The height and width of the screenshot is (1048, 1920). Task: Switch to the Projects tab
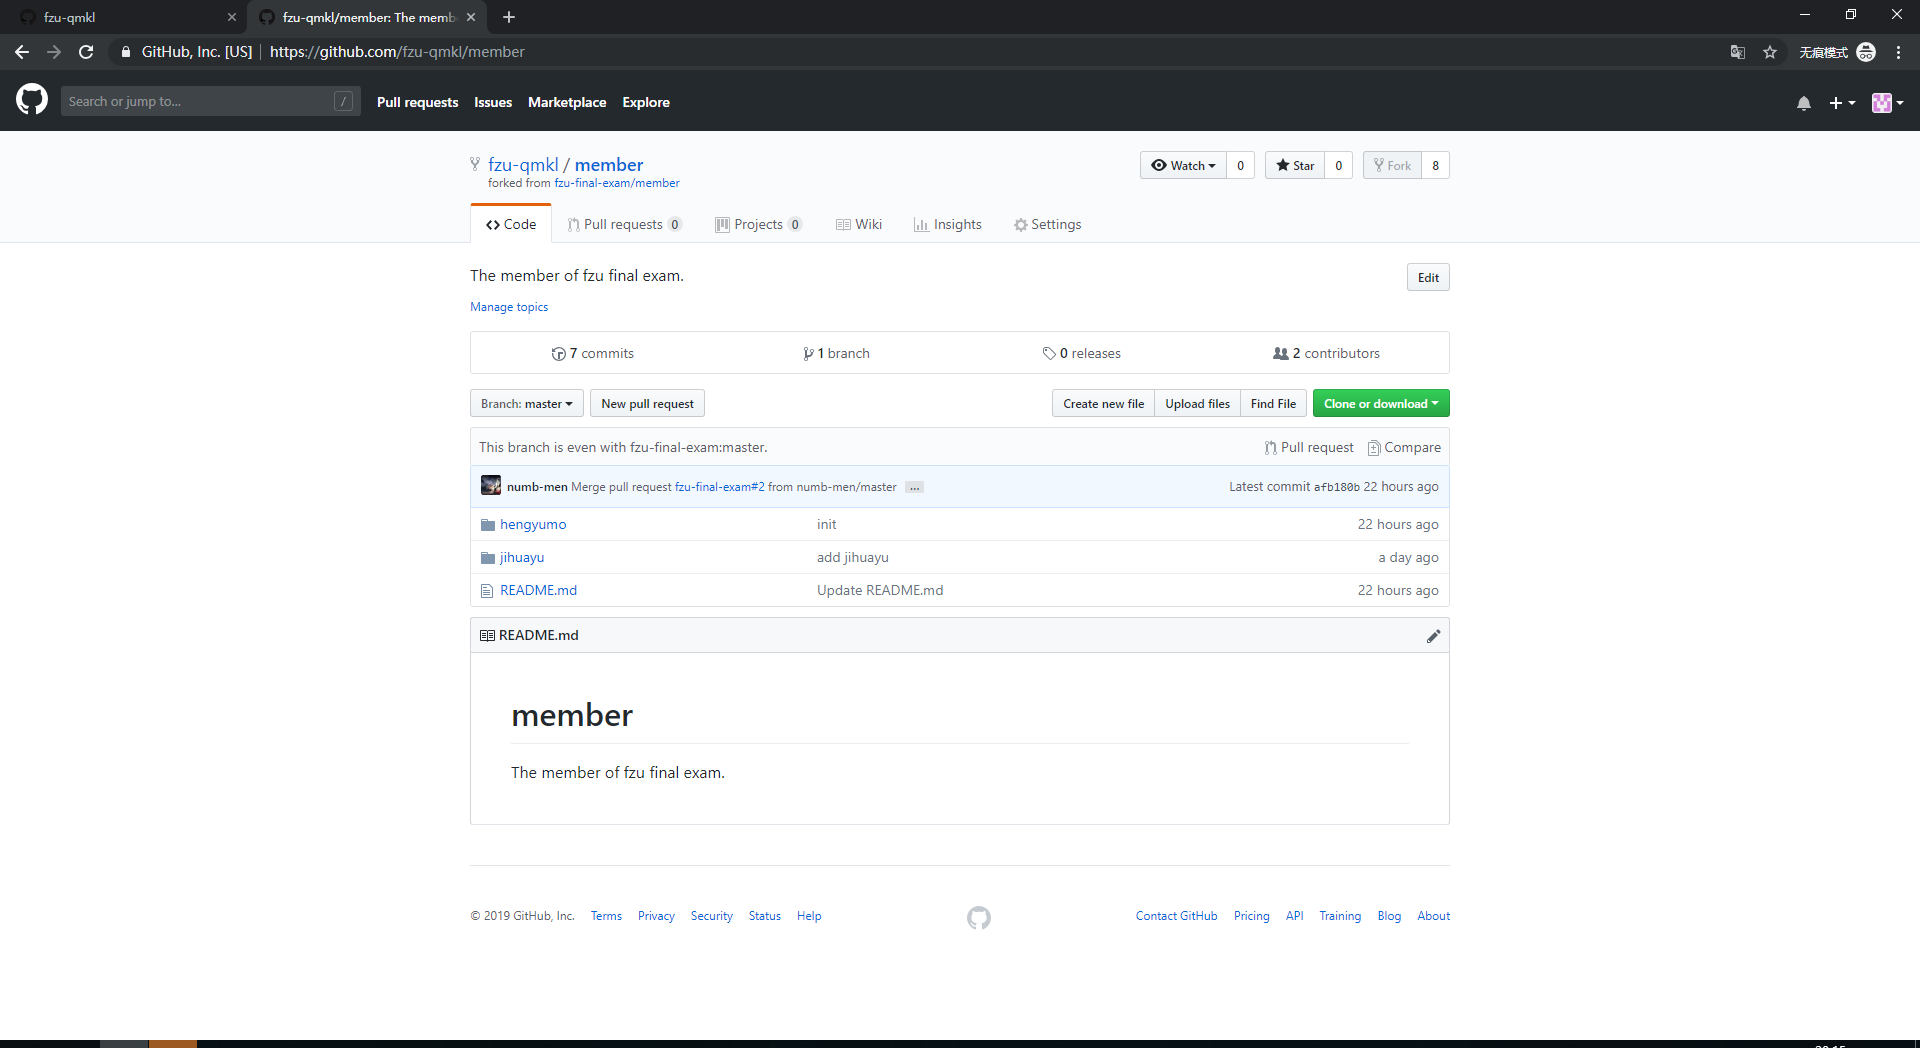click(758, 224)
